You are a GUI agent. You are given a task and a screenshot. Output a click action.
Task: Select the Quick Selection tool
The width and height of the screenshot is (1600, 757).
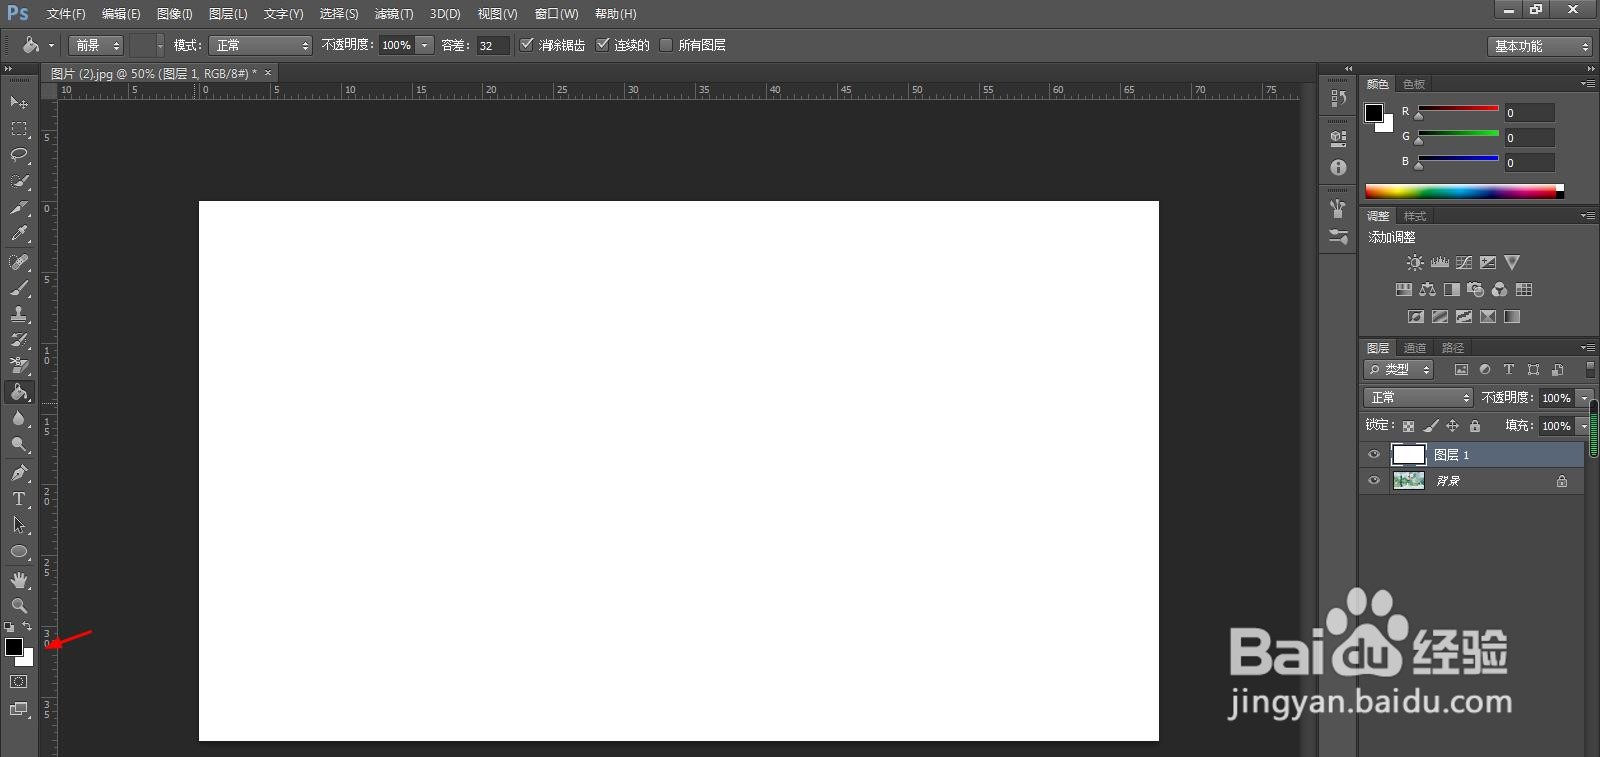(19, 181)
